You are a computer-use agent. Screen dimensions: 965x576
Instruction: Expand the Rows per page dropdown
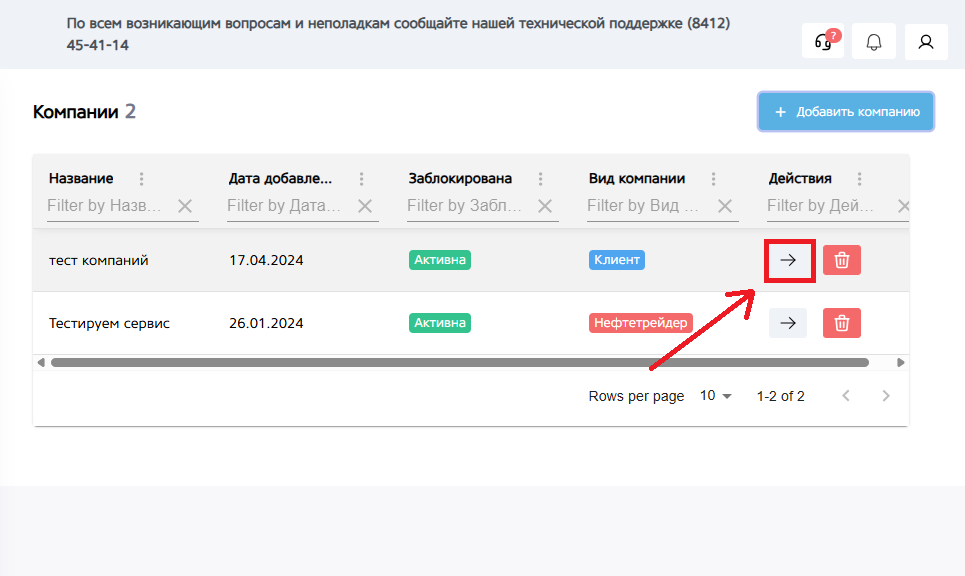[716, 396]
